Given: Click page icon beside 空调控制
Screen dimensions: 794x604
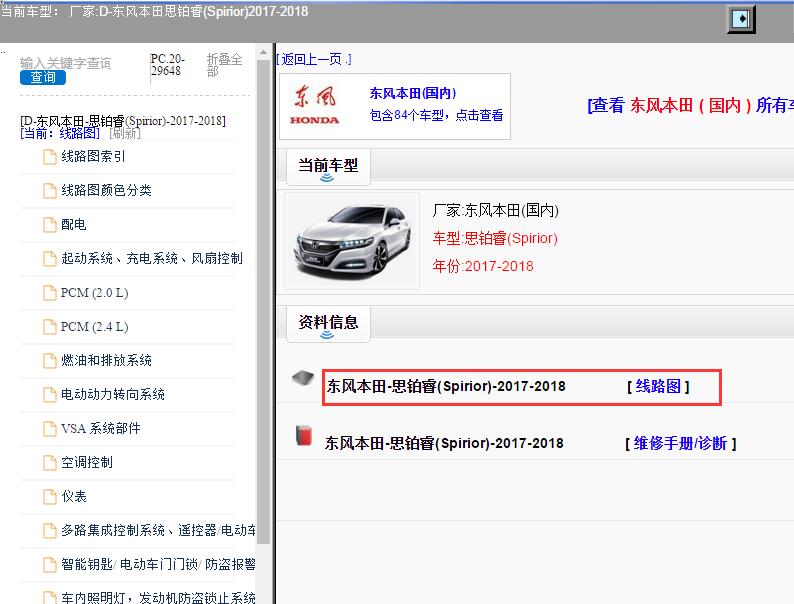Looking at the screenshot, I should [50, 463].
